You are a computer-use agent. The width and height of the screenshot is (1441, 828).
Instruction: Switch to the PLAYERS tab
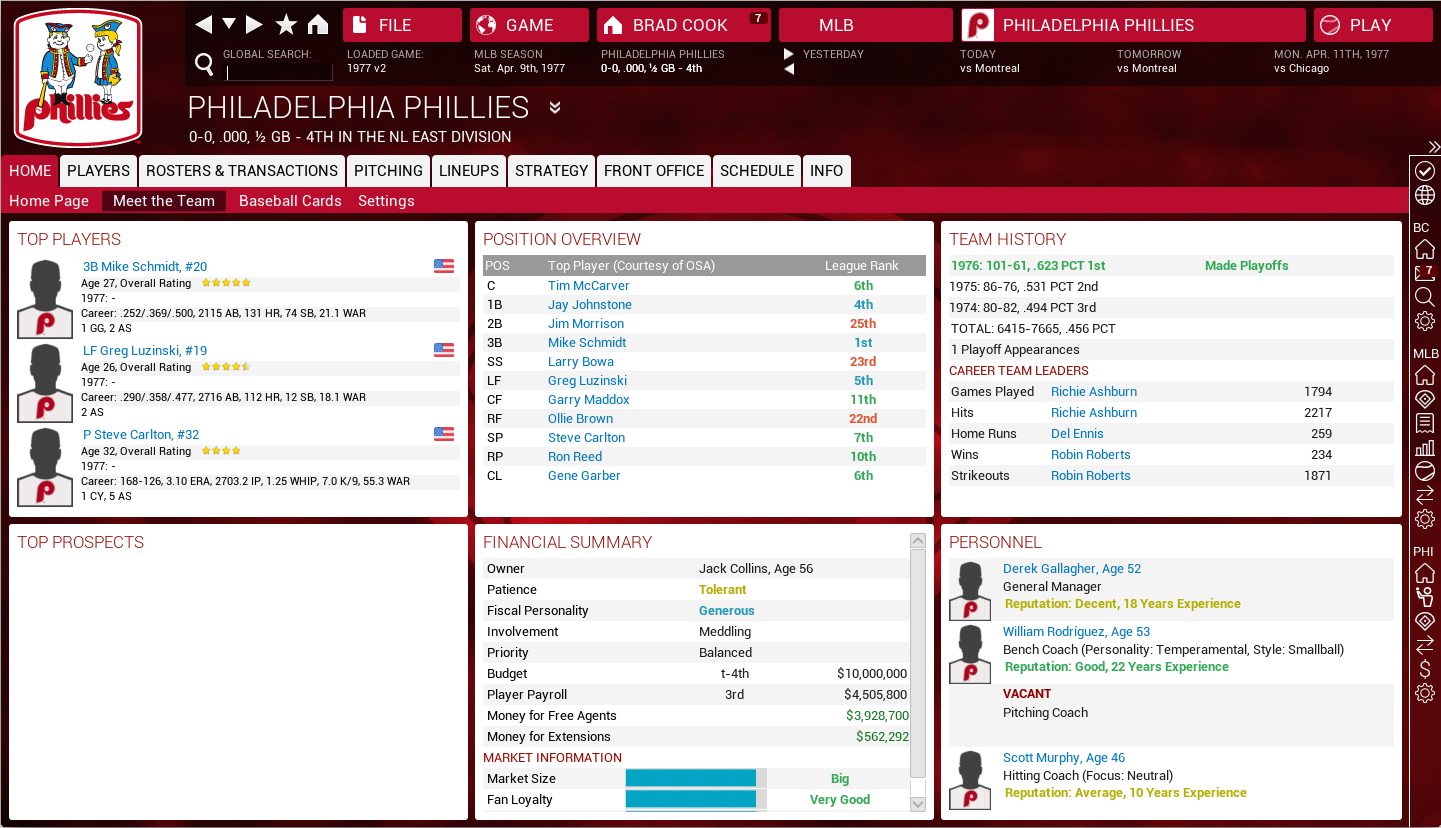[x=98, y=171]
